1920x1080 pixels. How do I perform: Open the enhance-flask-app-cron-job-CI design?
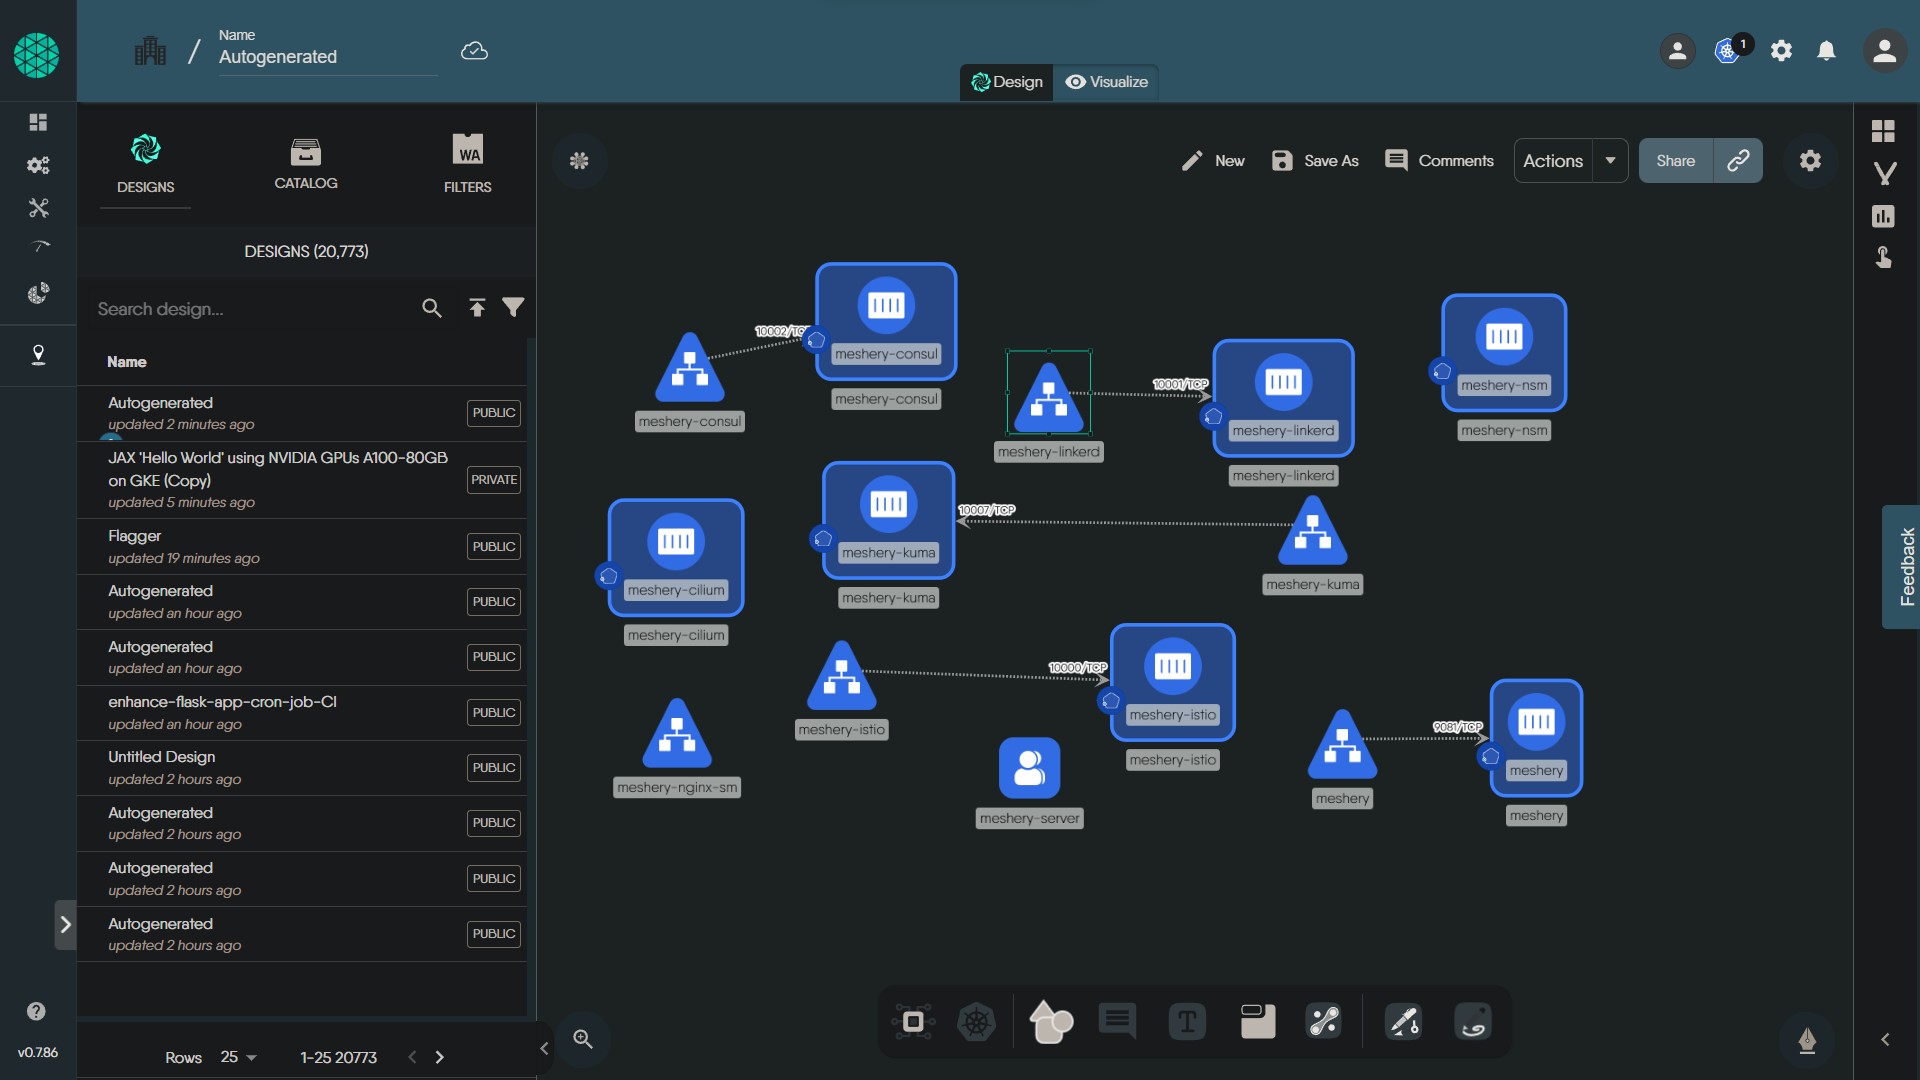click(301, 713)
